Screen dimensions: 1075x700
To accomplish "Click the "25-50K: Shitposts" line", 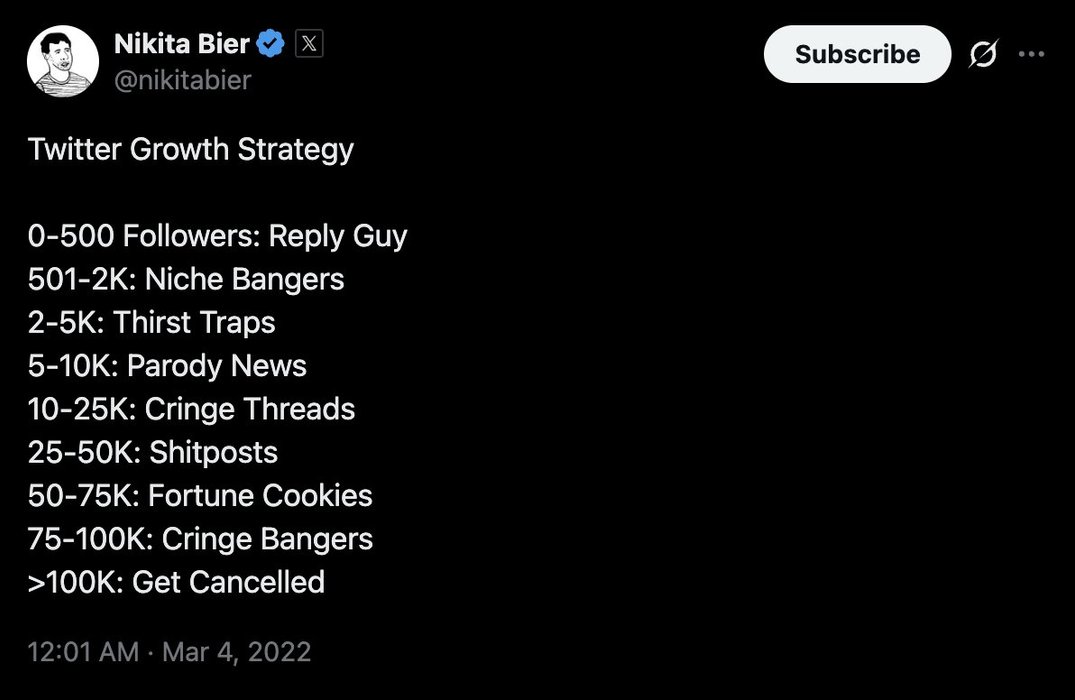I will click(x=153, y=452).
